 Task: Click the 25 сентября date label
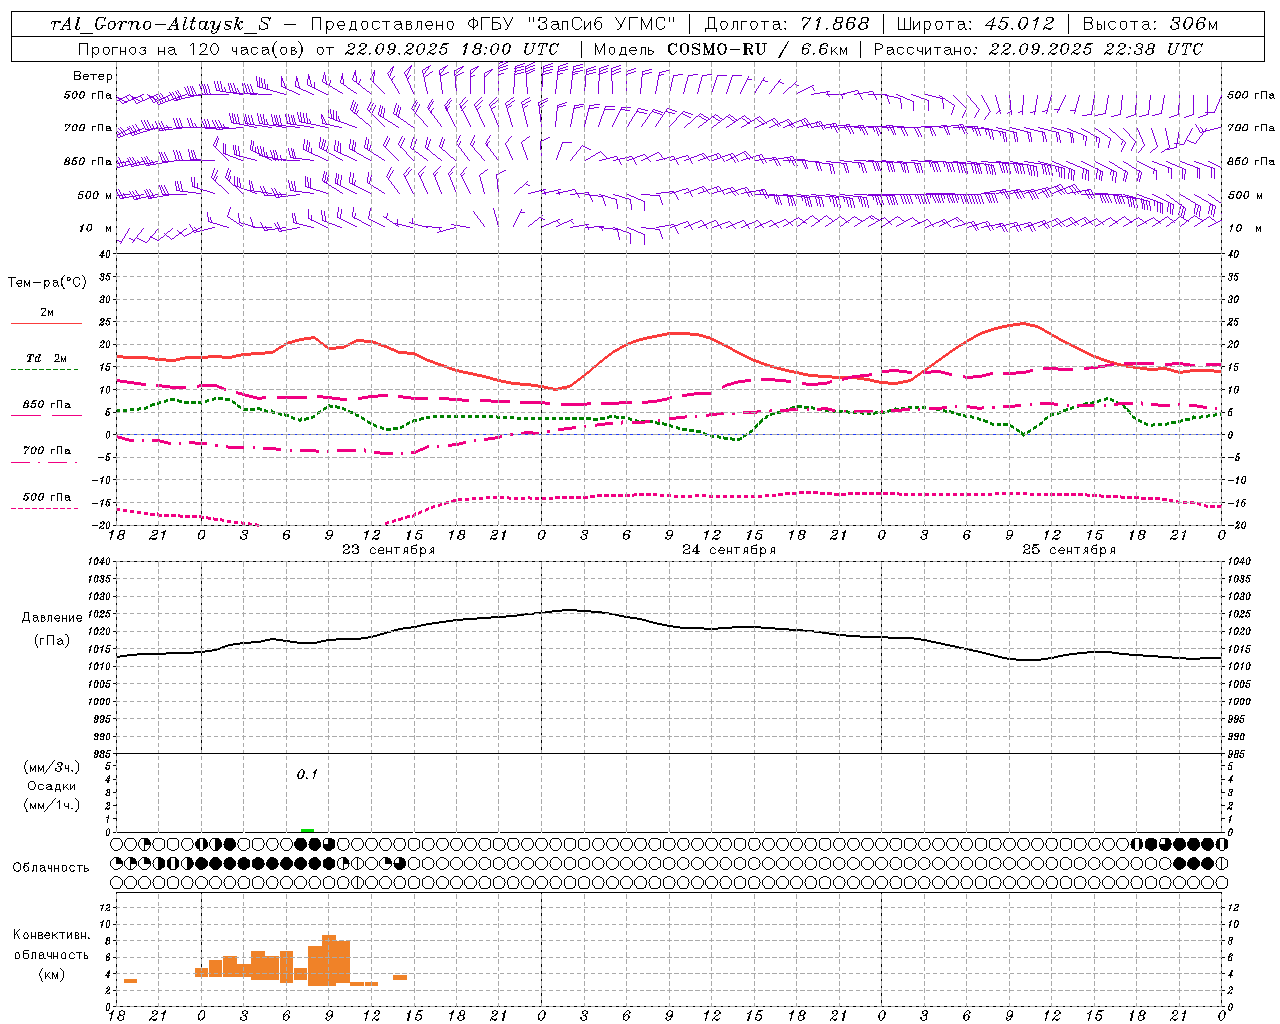pos(1069,550)
